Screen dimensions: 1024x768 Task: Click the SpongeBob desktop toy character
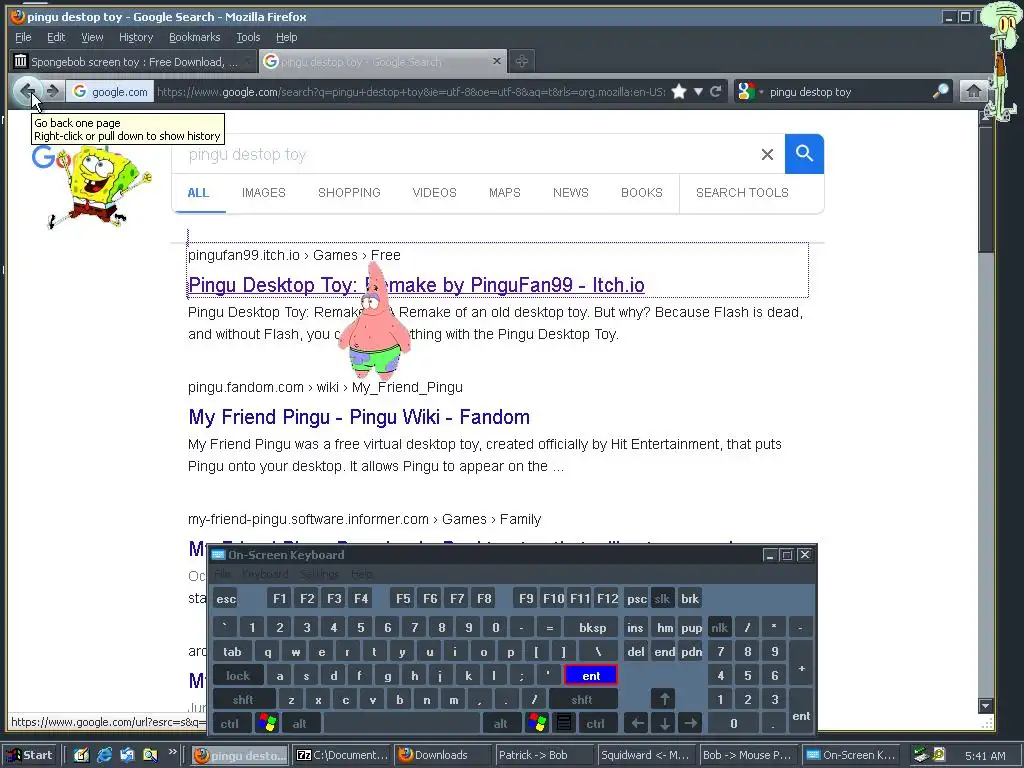pos(99,187)
